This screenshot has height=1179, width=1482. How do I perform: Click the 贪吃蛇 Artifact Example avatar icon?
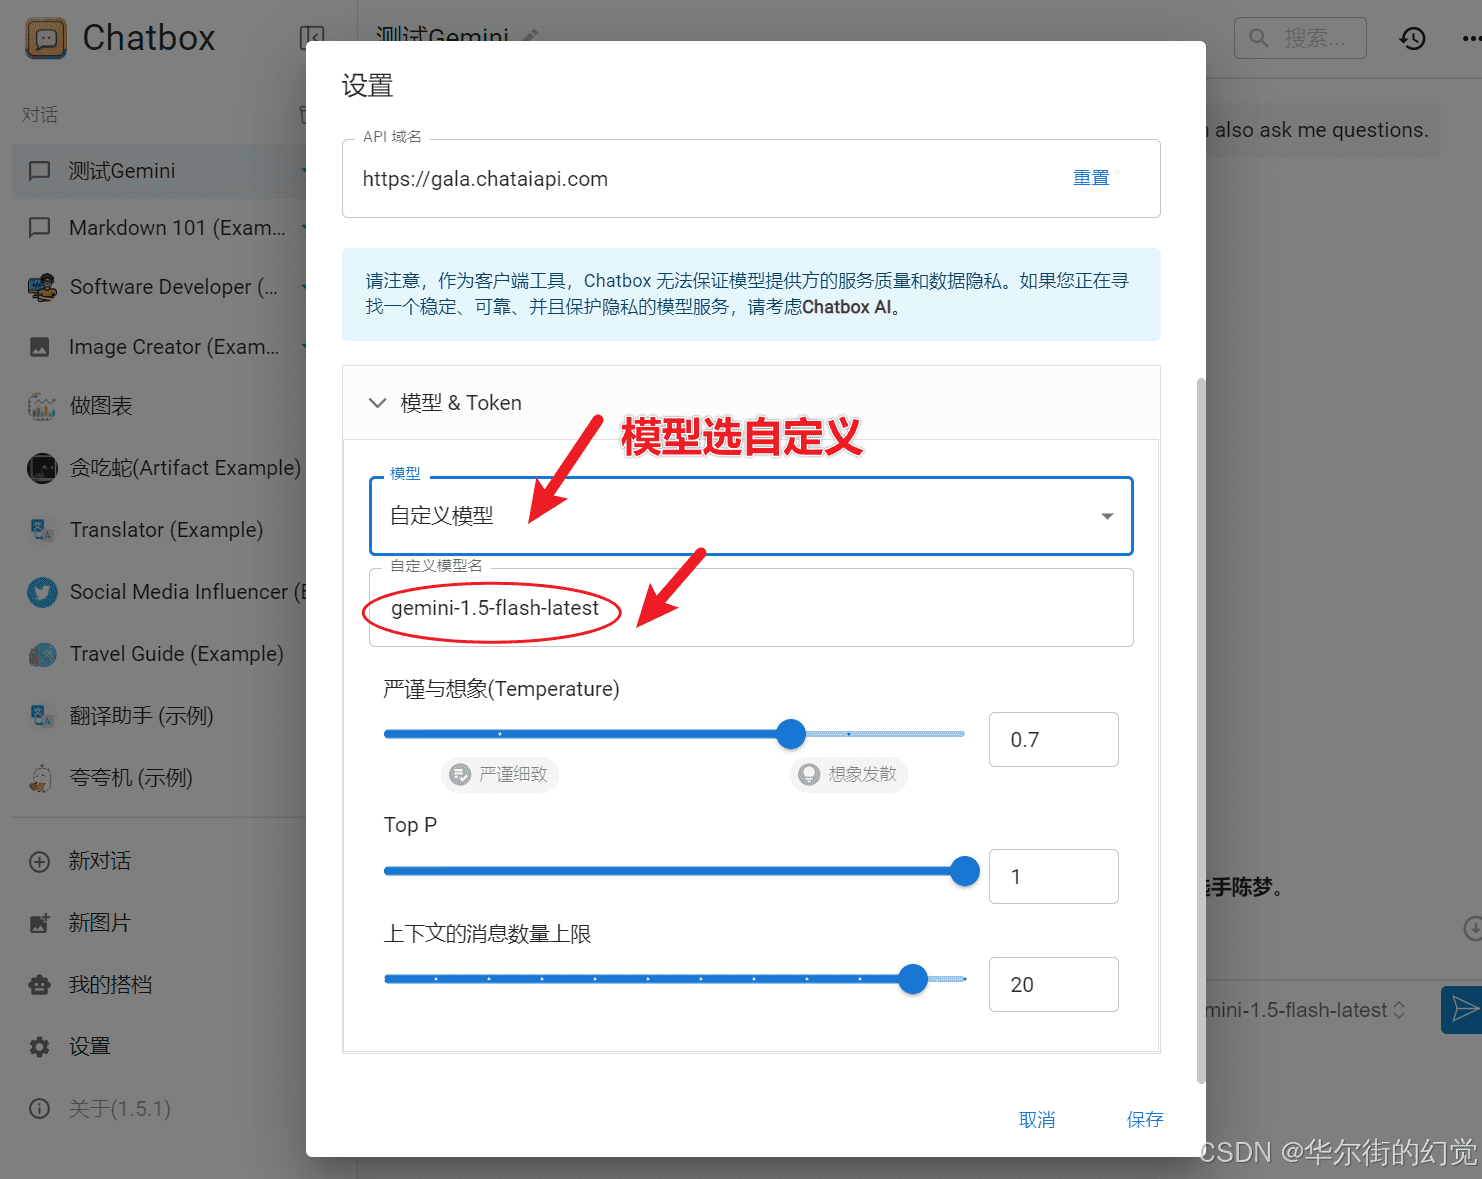42,468
